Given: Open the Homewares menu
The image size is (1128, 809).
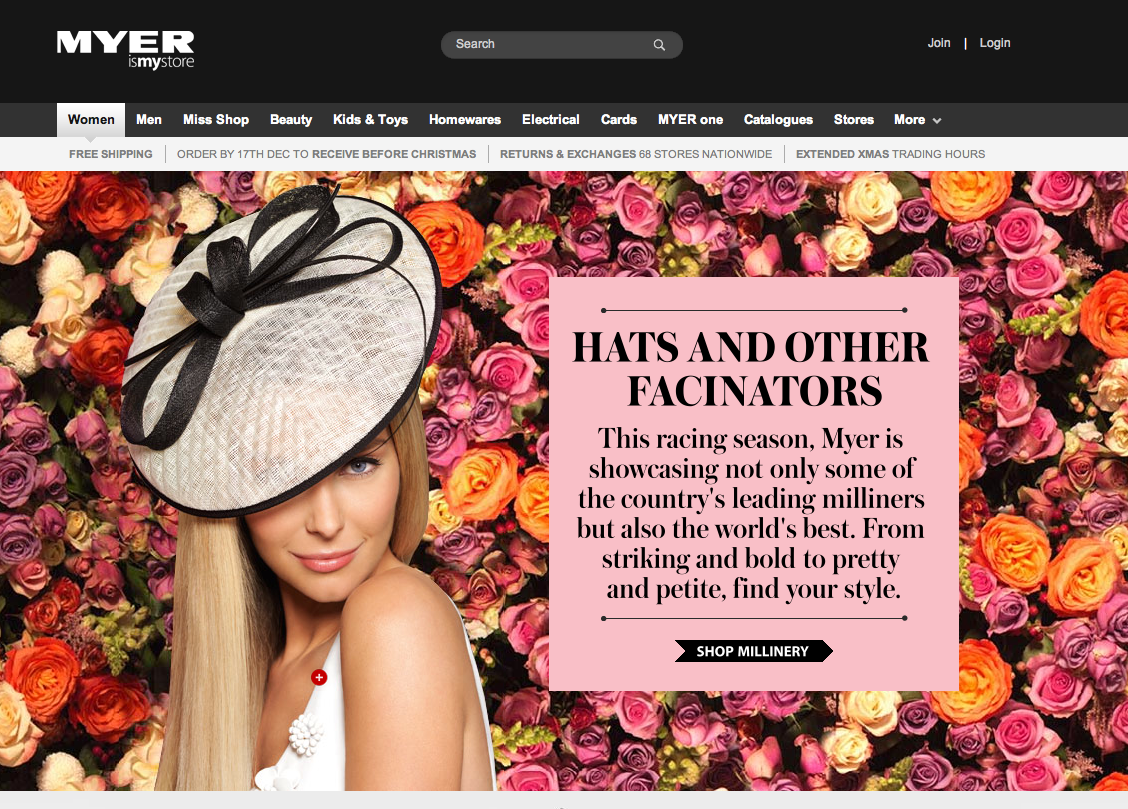Looking at the screenshot, I should pyautogui.click(x=465, y=119).
